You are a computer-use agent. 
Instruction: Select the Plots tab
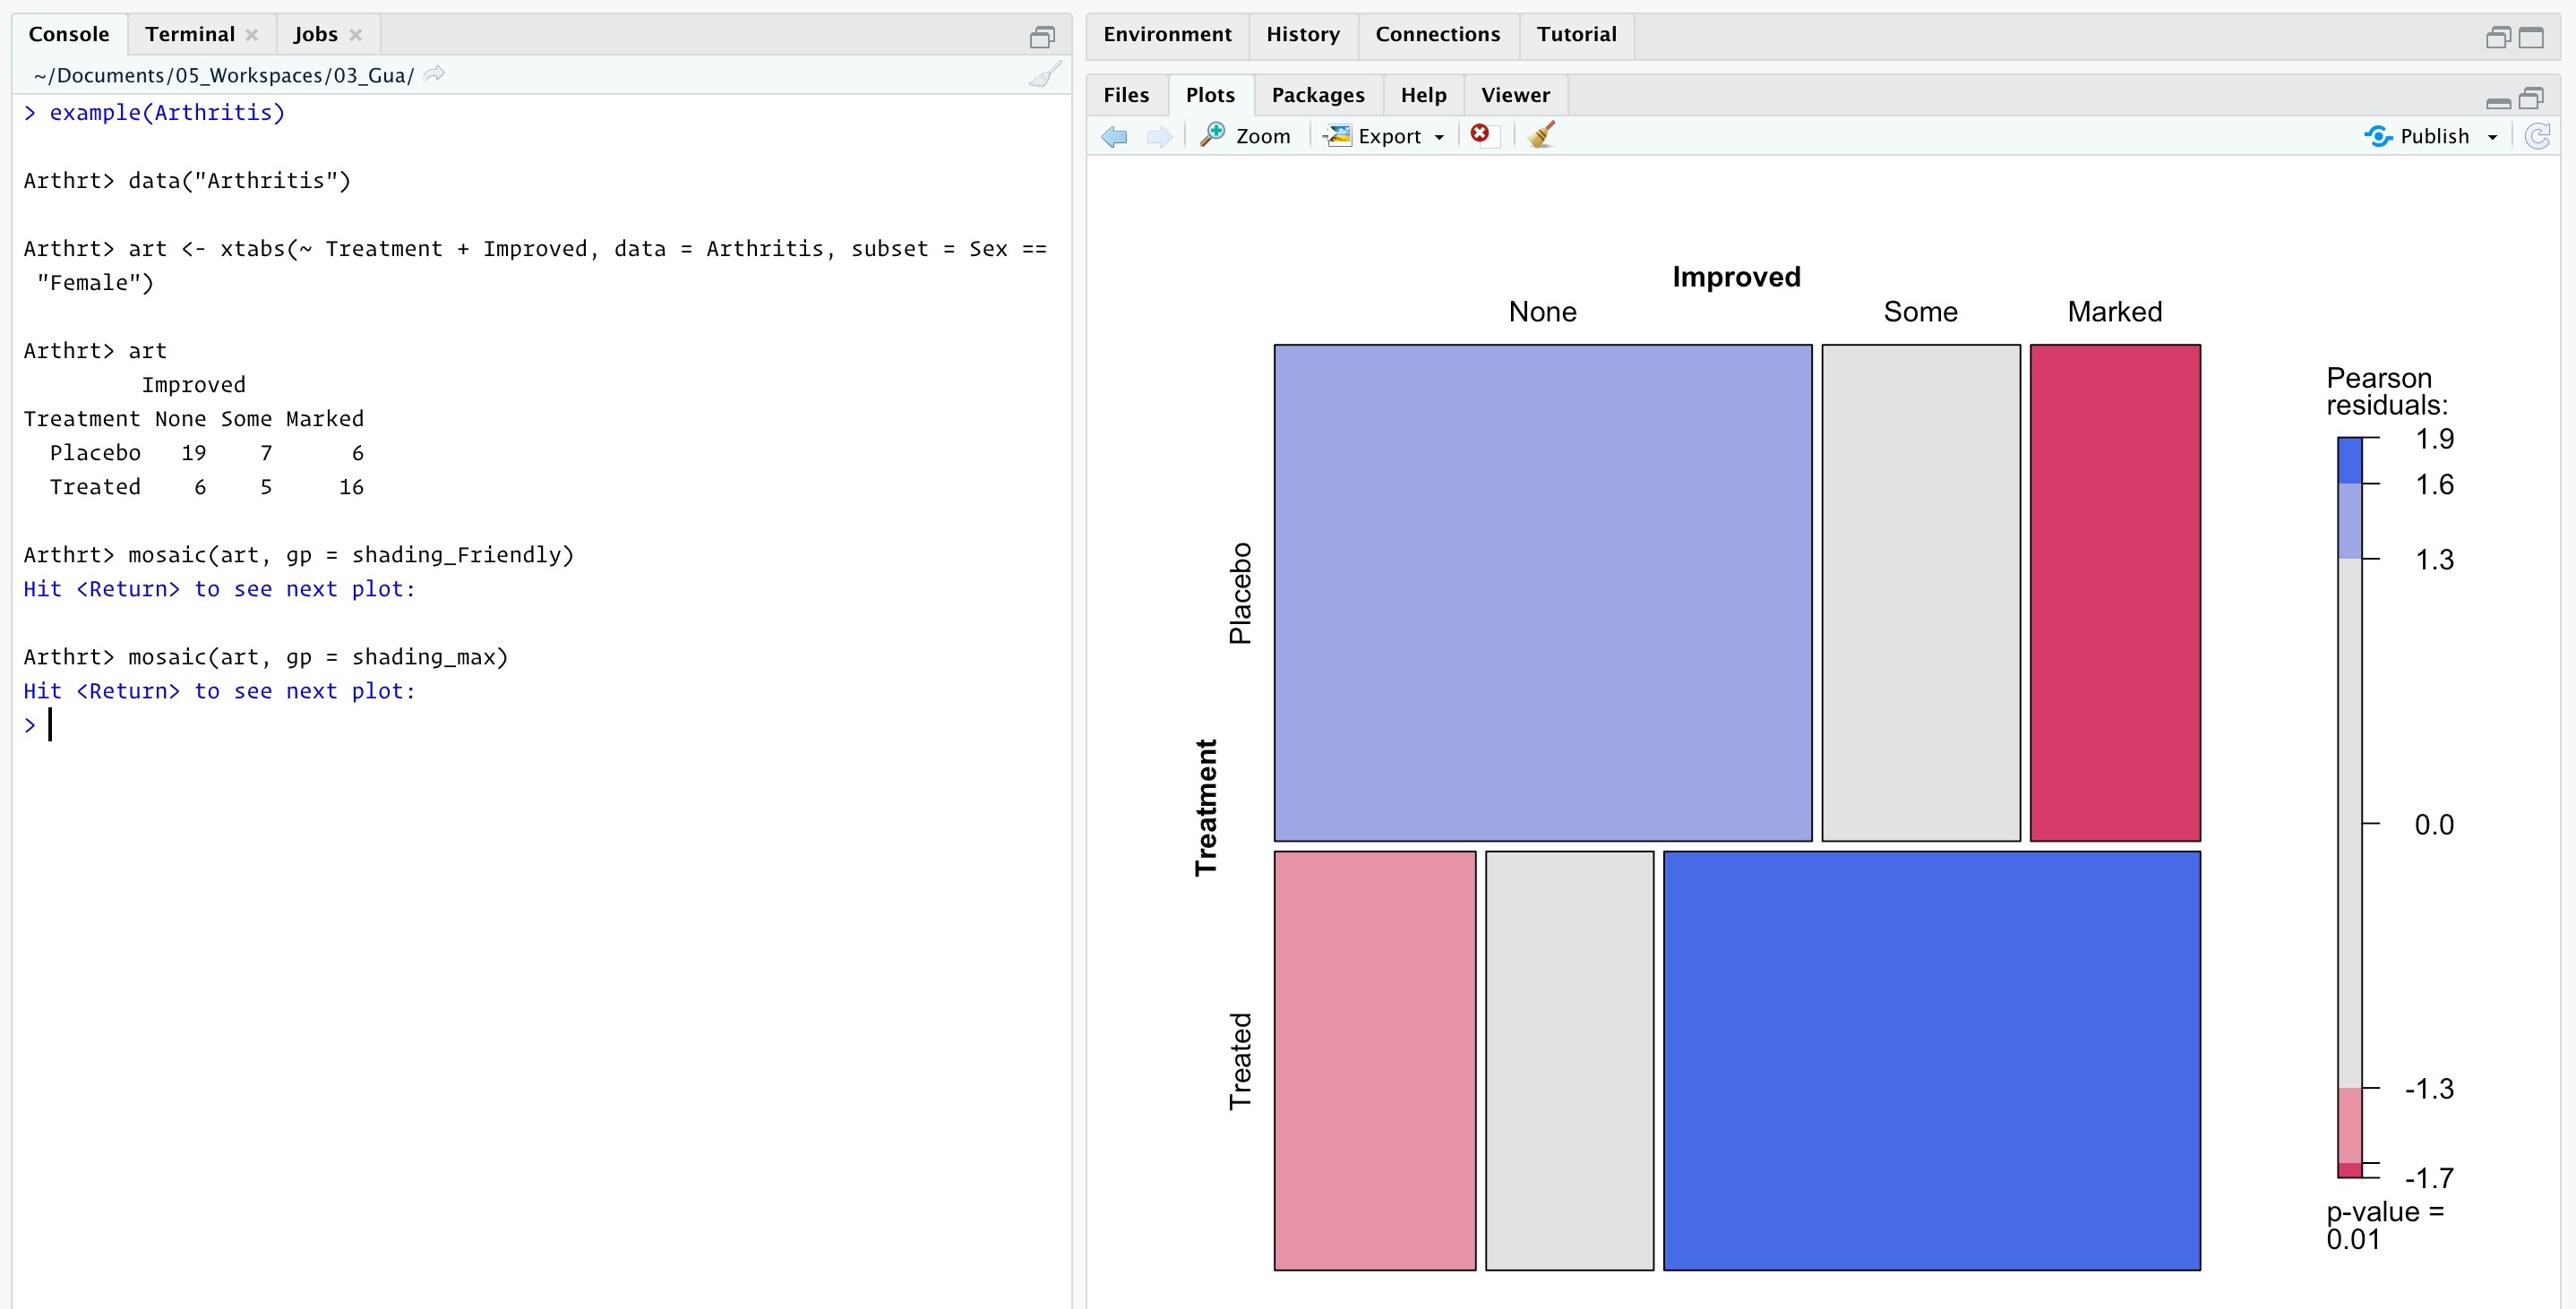click(x=1210, y=95)
